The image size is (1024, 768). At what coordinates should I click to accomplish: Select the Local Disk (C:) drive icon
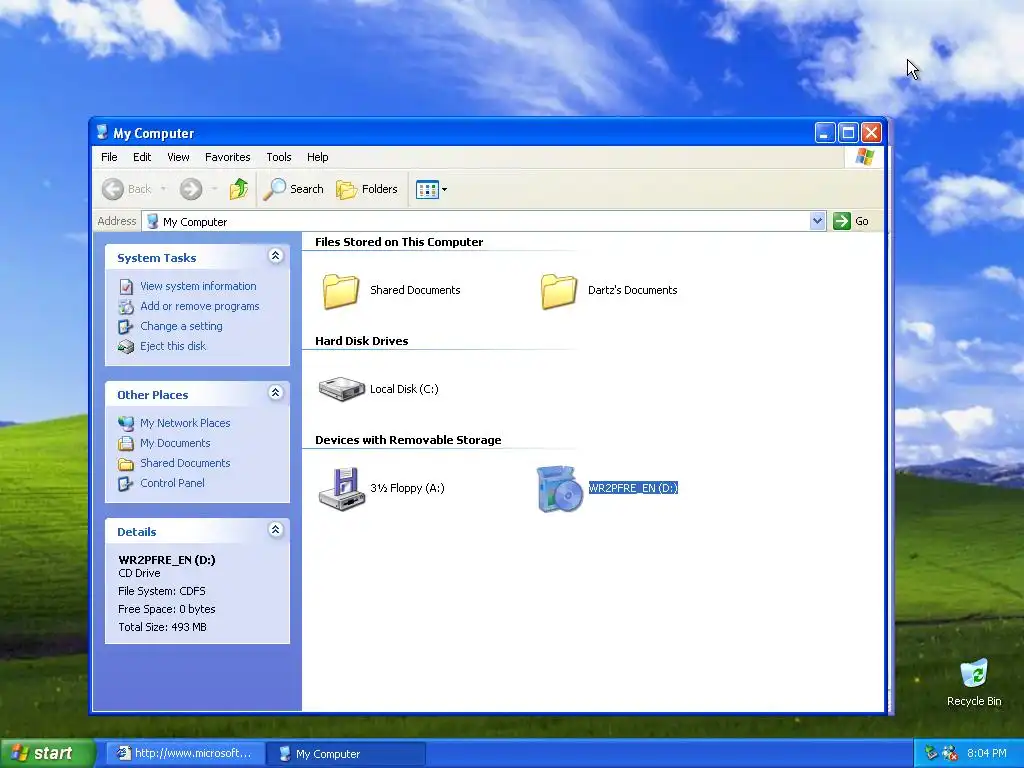click(x=342, y=389)
